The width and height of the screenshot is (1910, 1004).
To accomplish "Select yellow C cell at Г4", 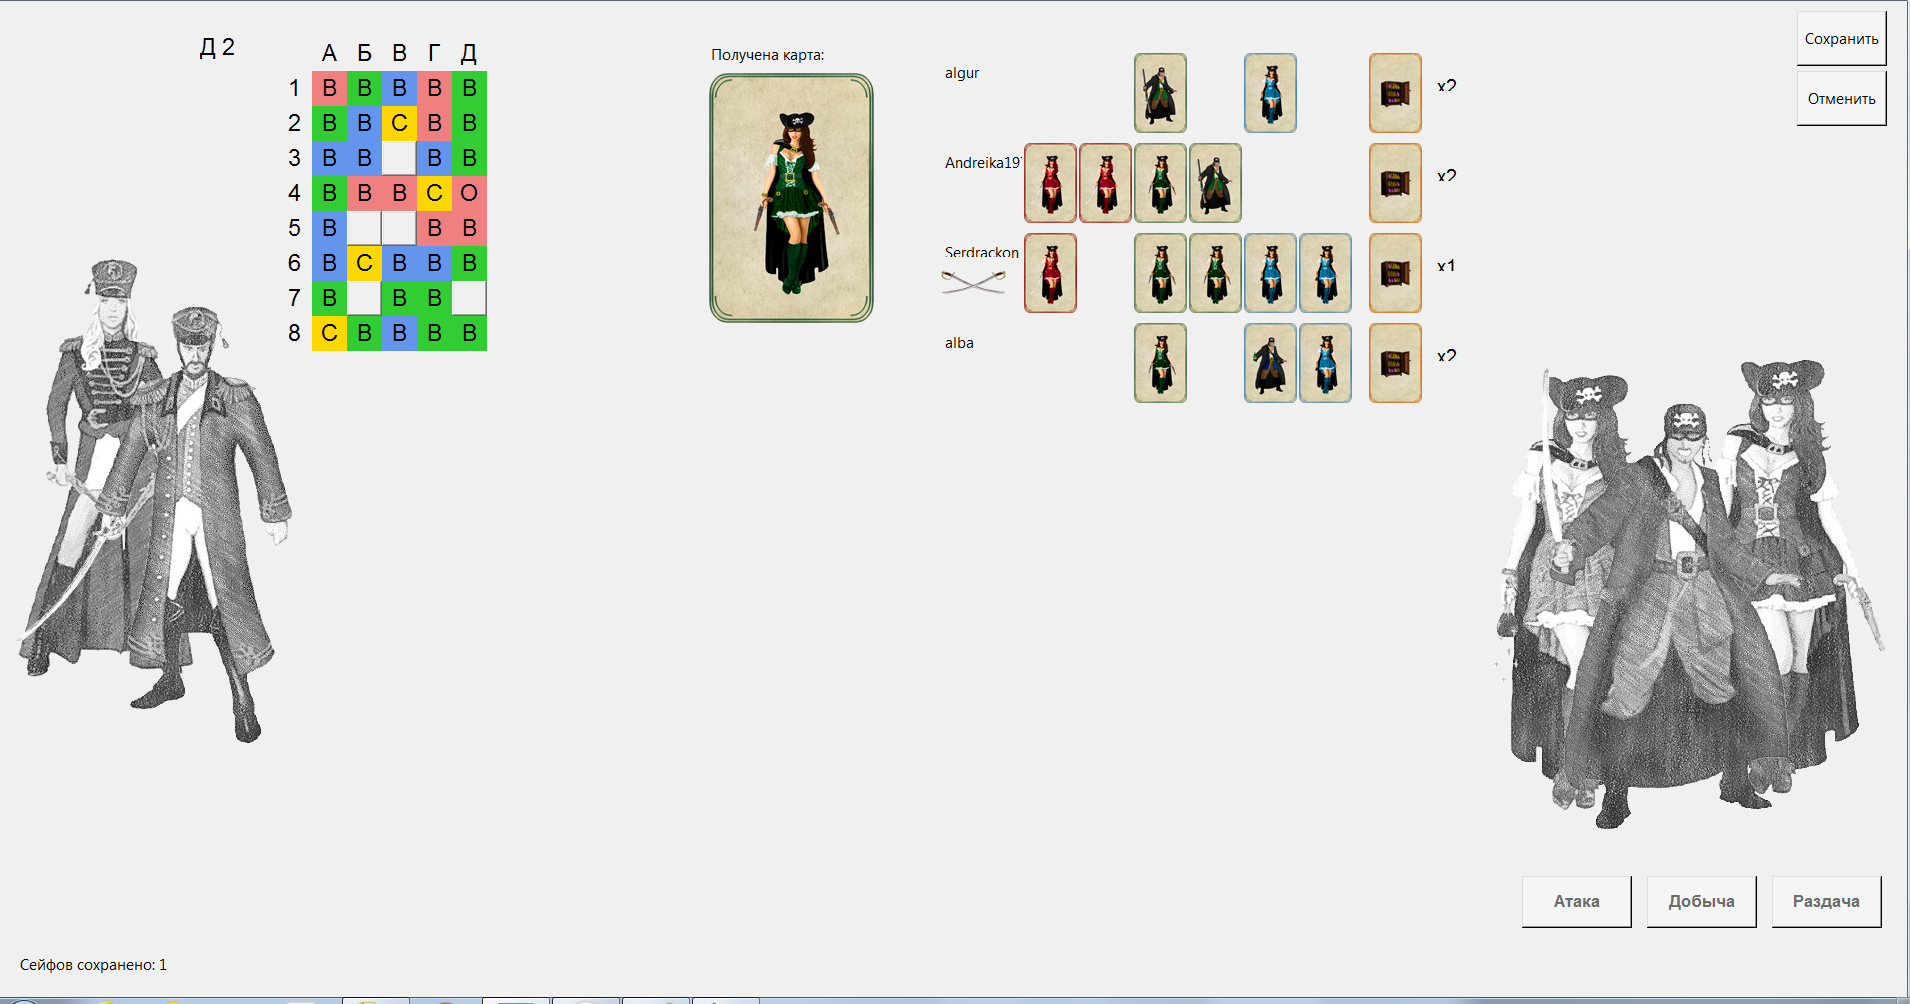I will coord(434,193).
